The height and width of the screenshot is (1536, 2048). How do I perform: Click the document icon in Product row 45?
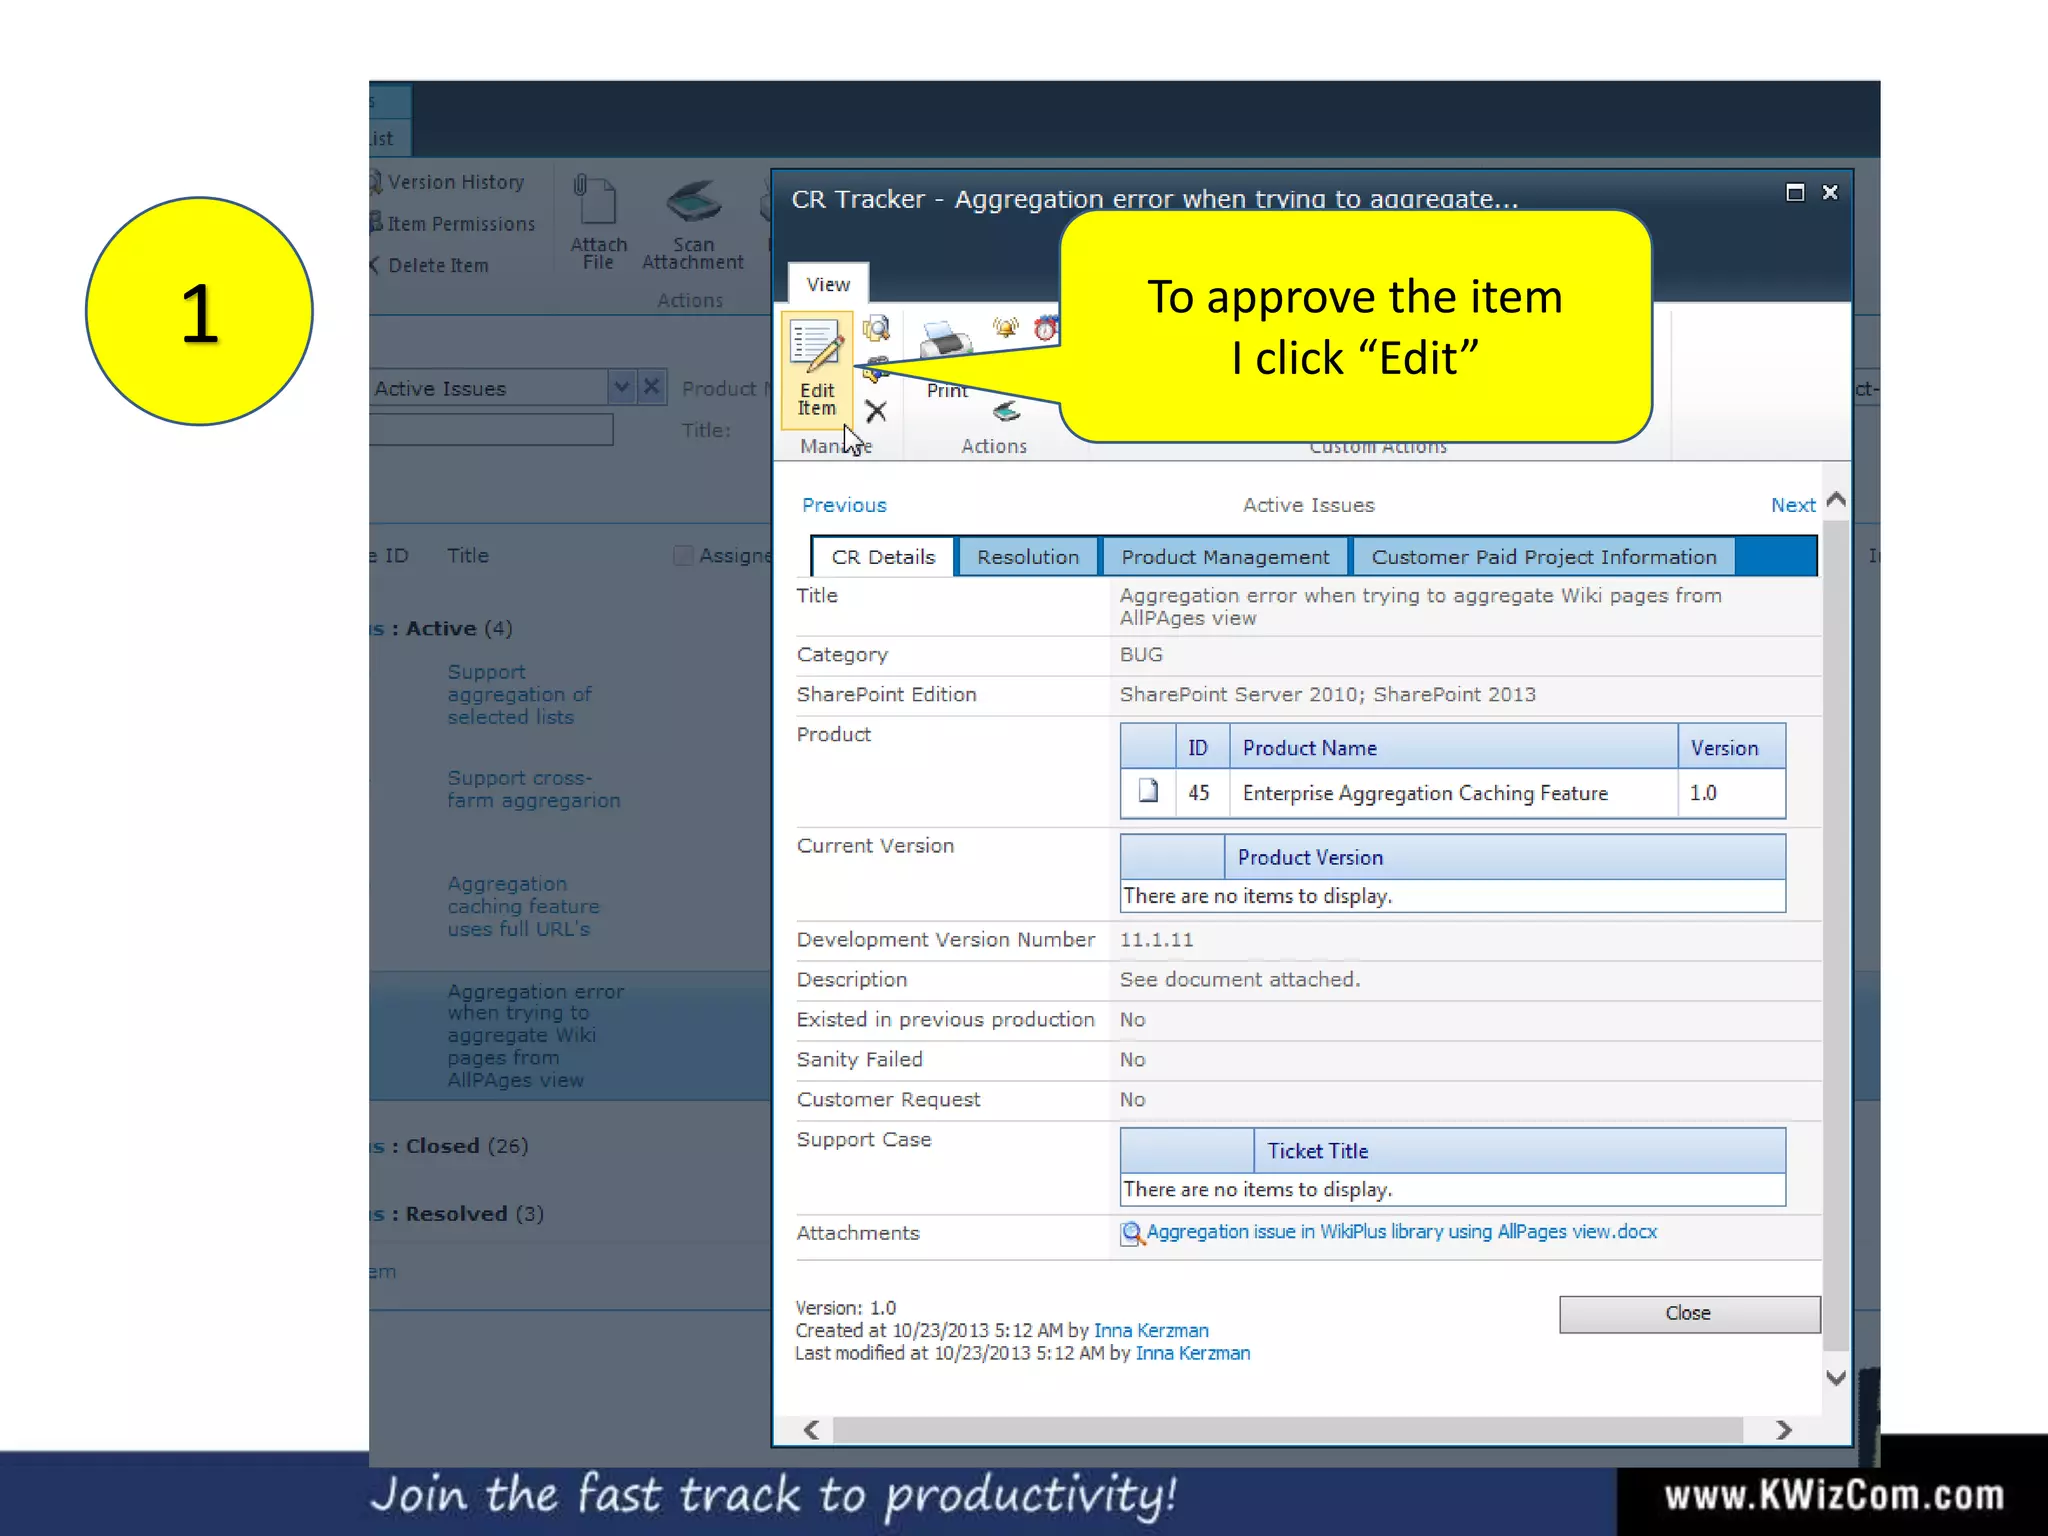point(1148,792)
